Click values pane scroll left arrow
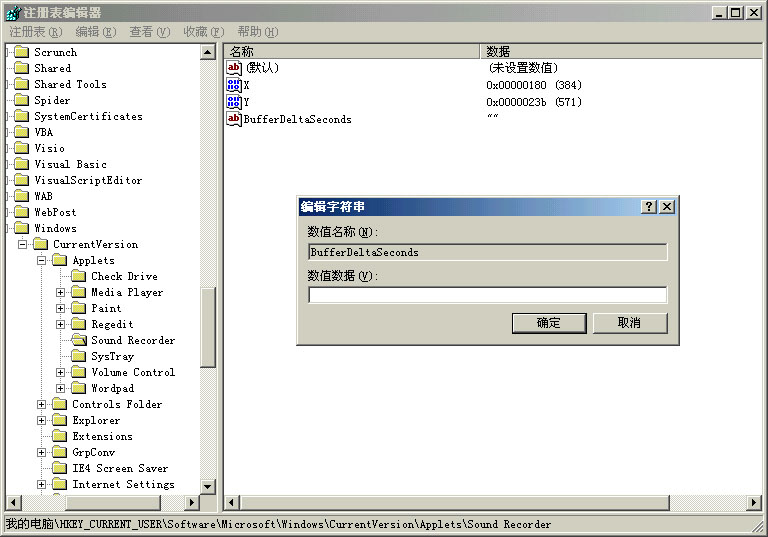 tap(232, 502)
